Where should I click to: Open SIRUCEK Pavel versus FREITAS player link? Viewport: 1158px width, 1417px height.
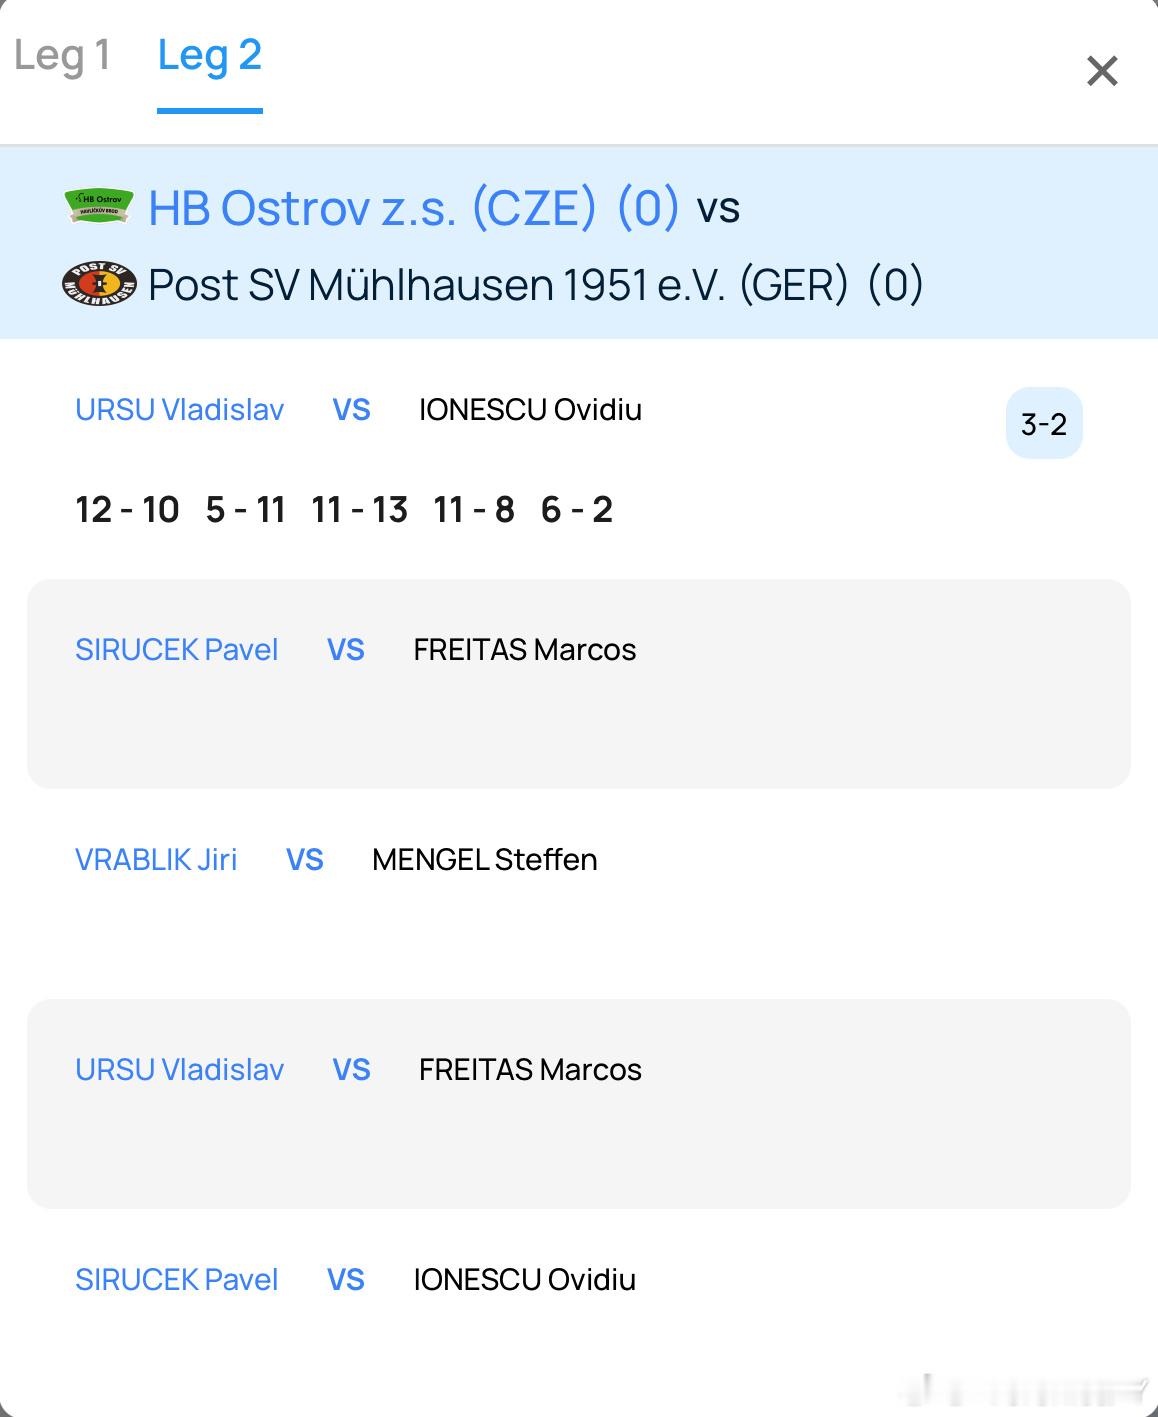(x=177, y=650)
